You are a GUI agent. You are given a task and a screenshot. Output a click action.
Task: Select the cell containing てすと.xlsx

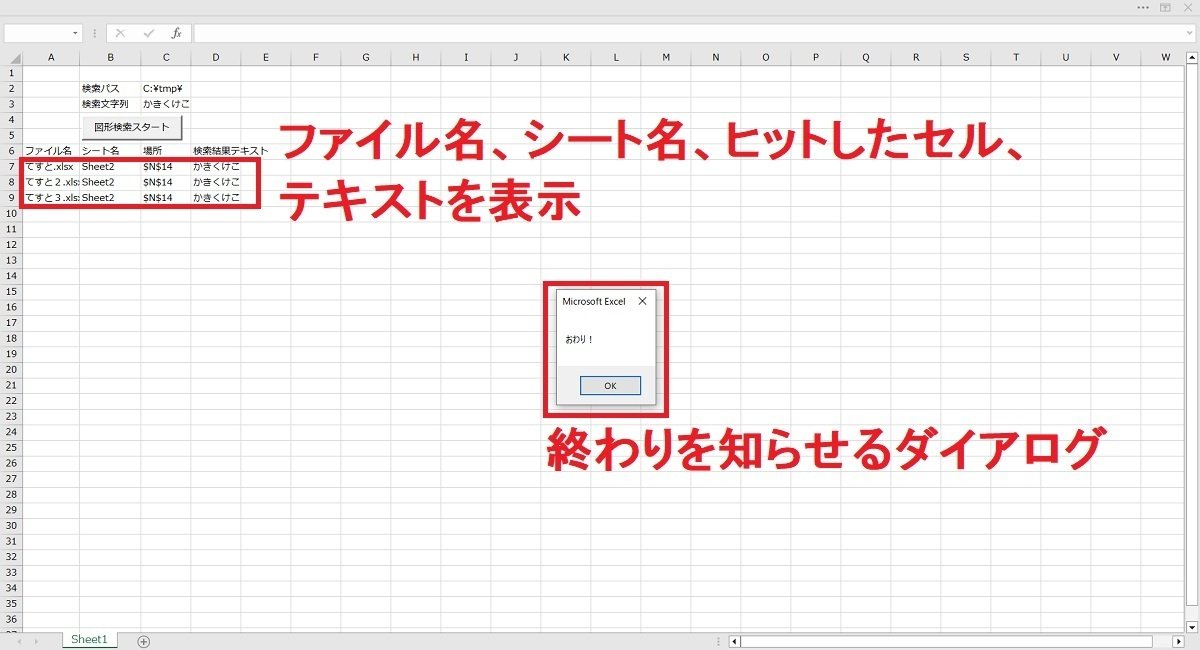51,167
